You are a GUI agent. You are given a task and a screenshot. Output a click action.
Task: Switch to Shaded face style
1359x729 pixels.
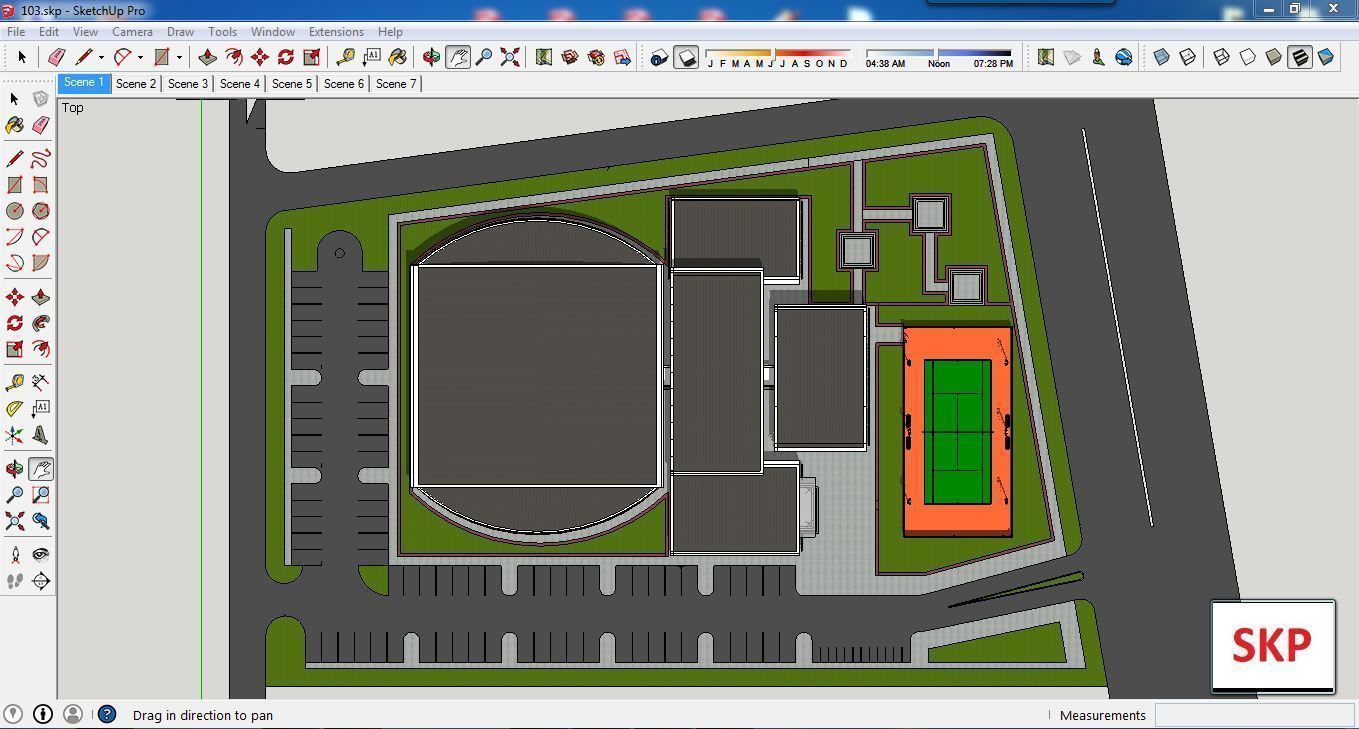[1274, 57]
